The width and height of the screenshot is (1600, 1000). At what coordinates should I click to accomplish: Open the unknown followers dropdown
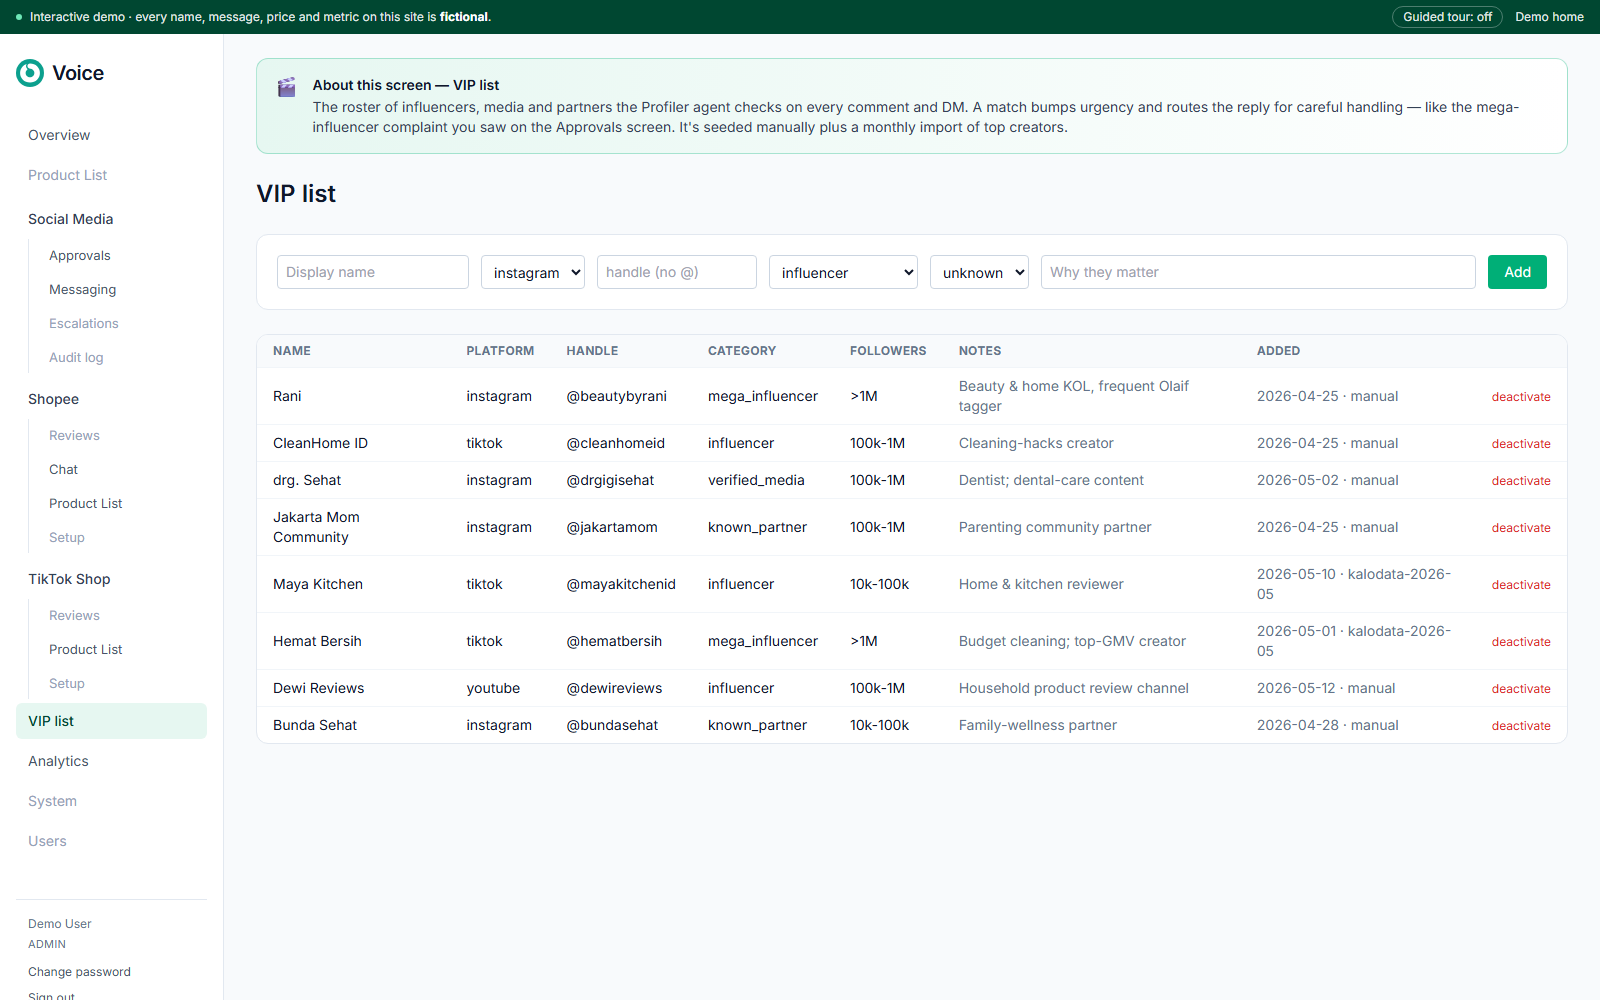(979, 272)
